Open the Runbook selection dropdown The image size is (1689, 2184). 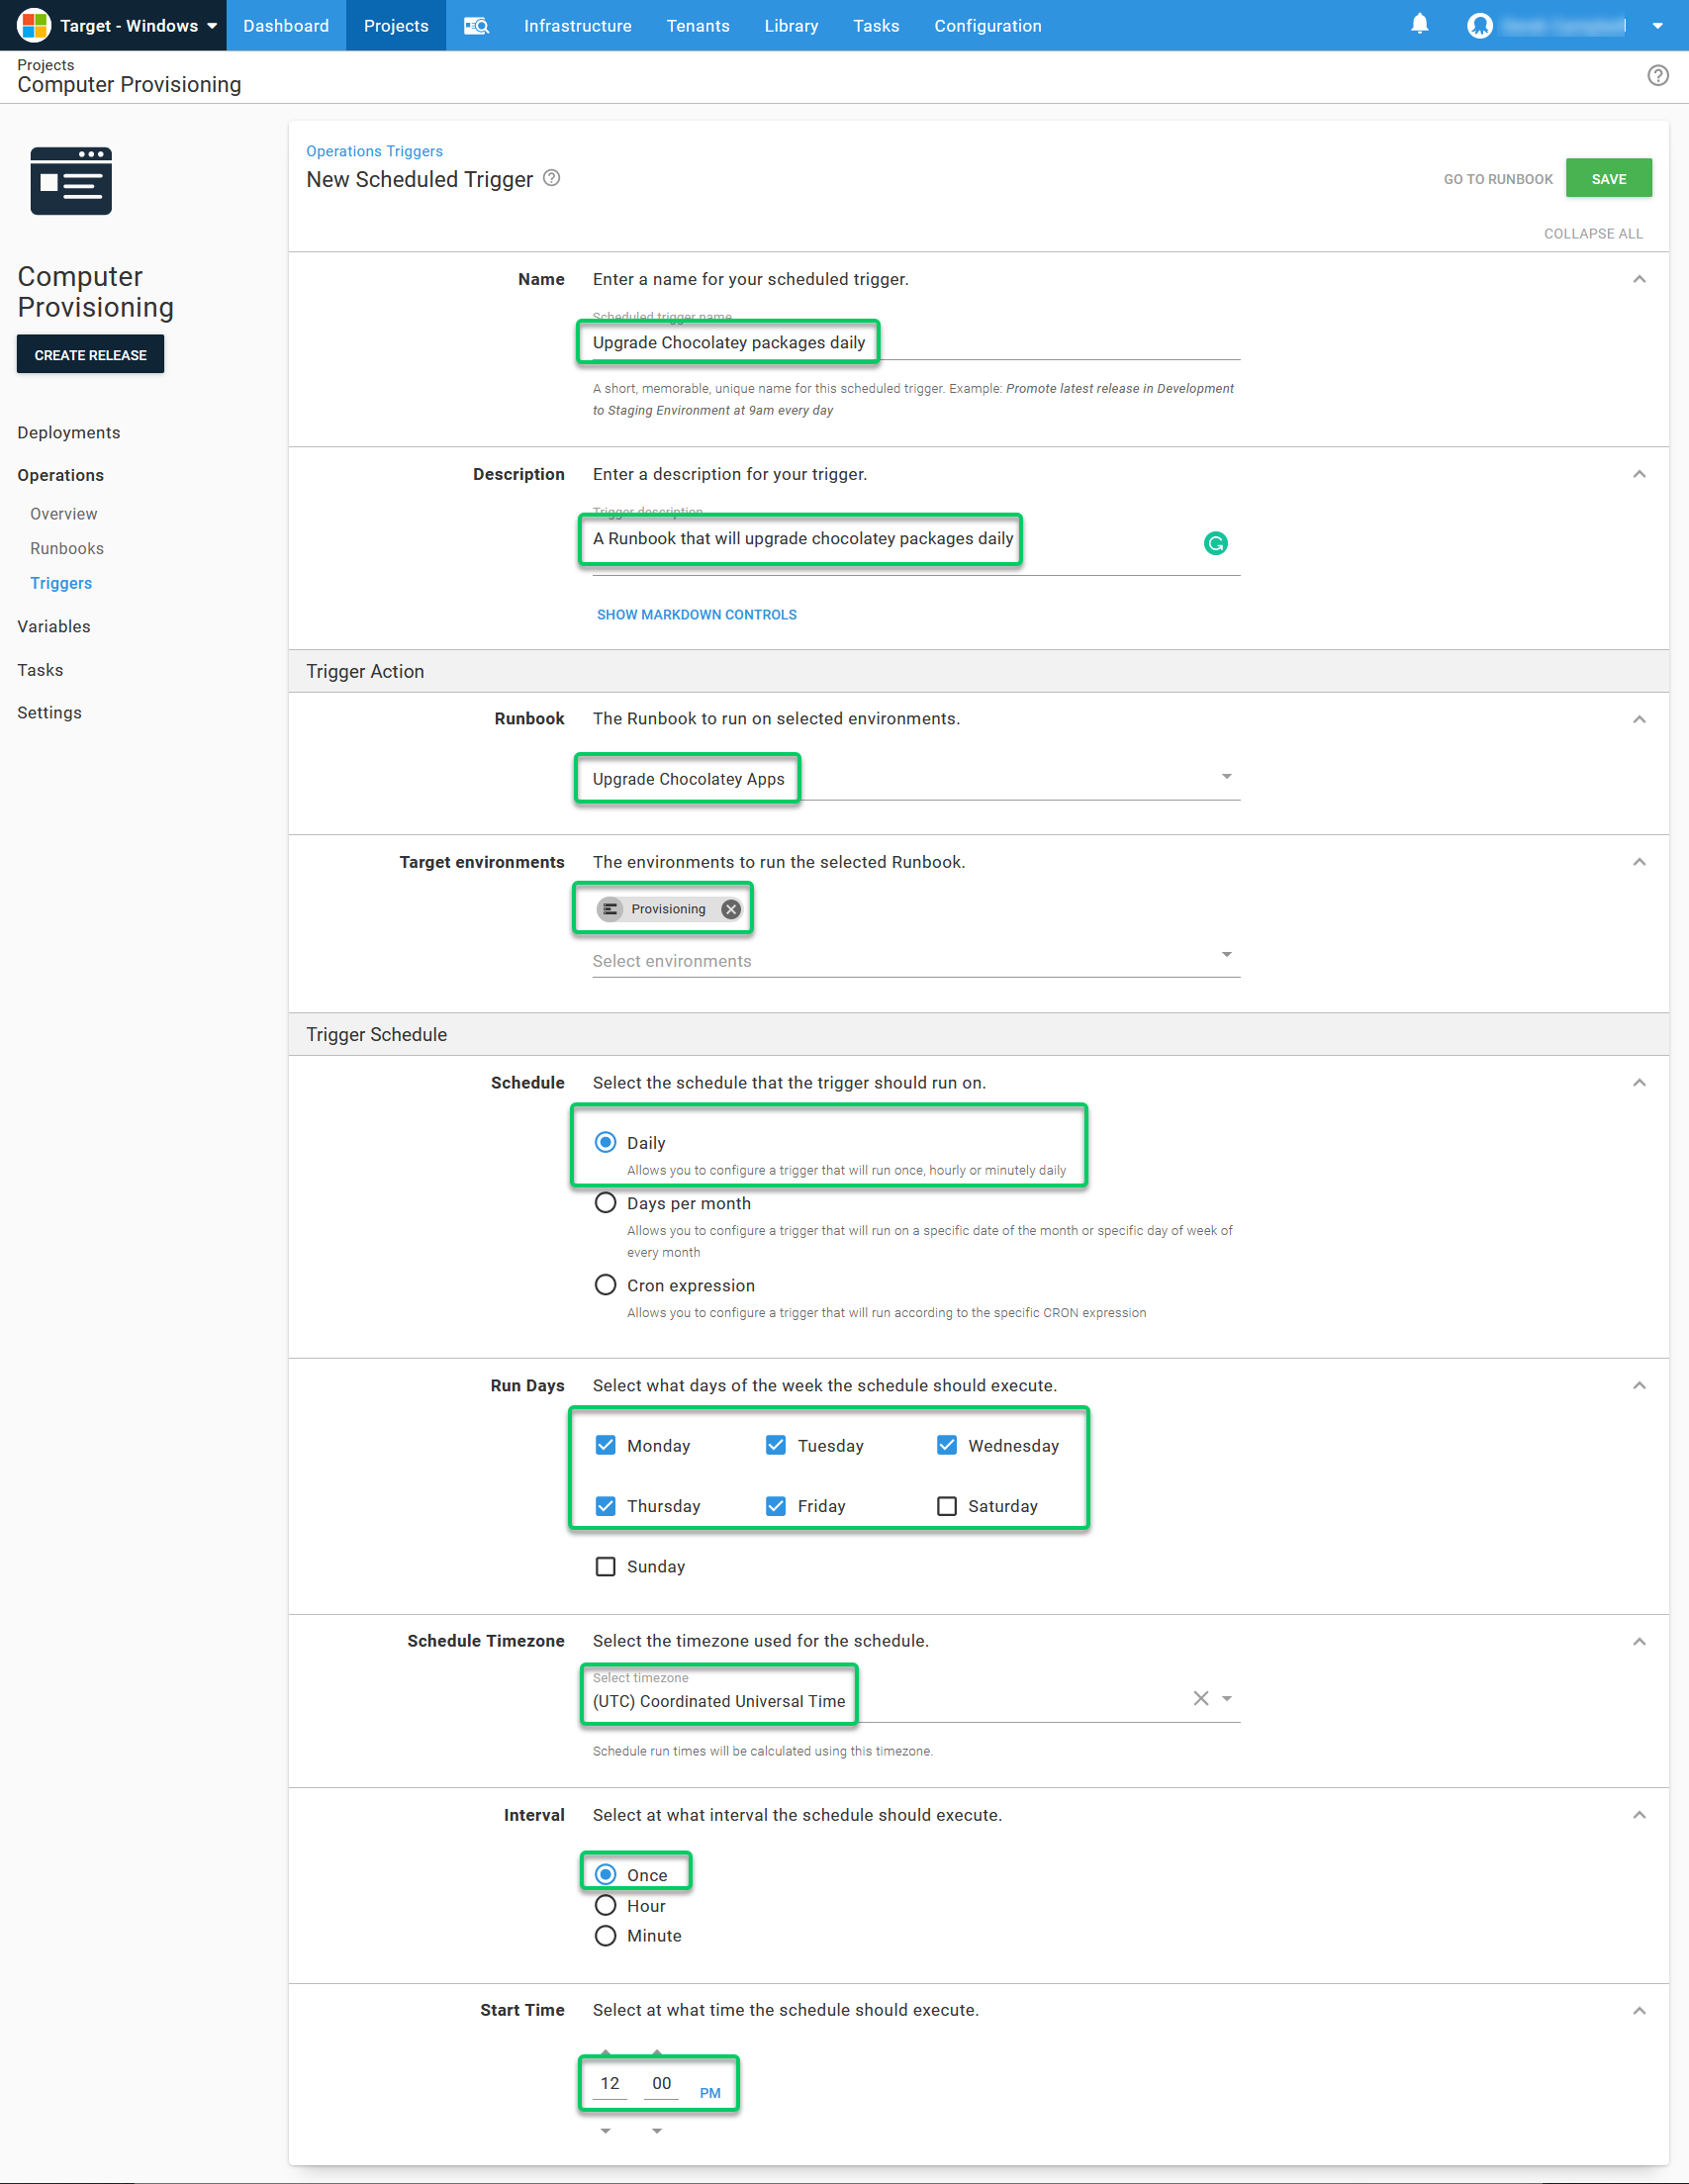(1226, 777)
